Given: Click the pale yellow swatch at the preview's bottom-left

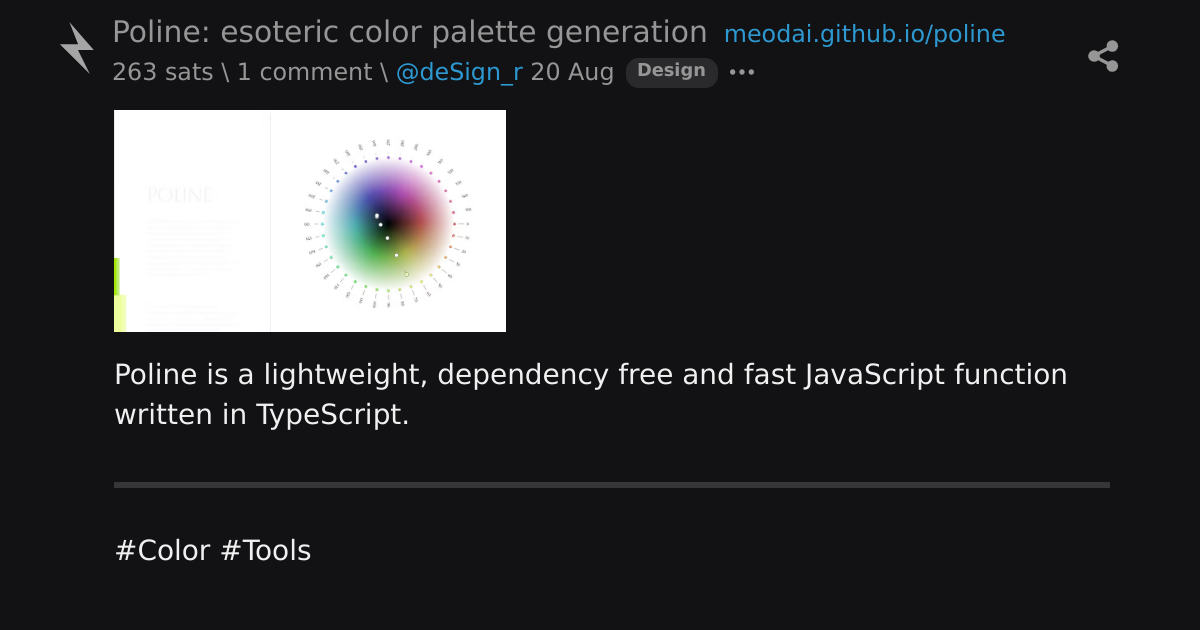Looking at the screenshot, I should tap(120, 314).
